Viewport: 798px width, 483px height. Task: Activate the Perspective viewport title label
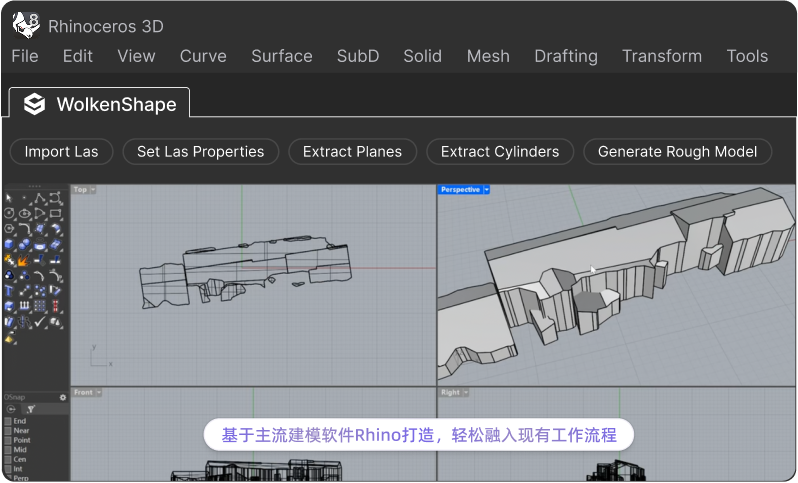point(460,189)
